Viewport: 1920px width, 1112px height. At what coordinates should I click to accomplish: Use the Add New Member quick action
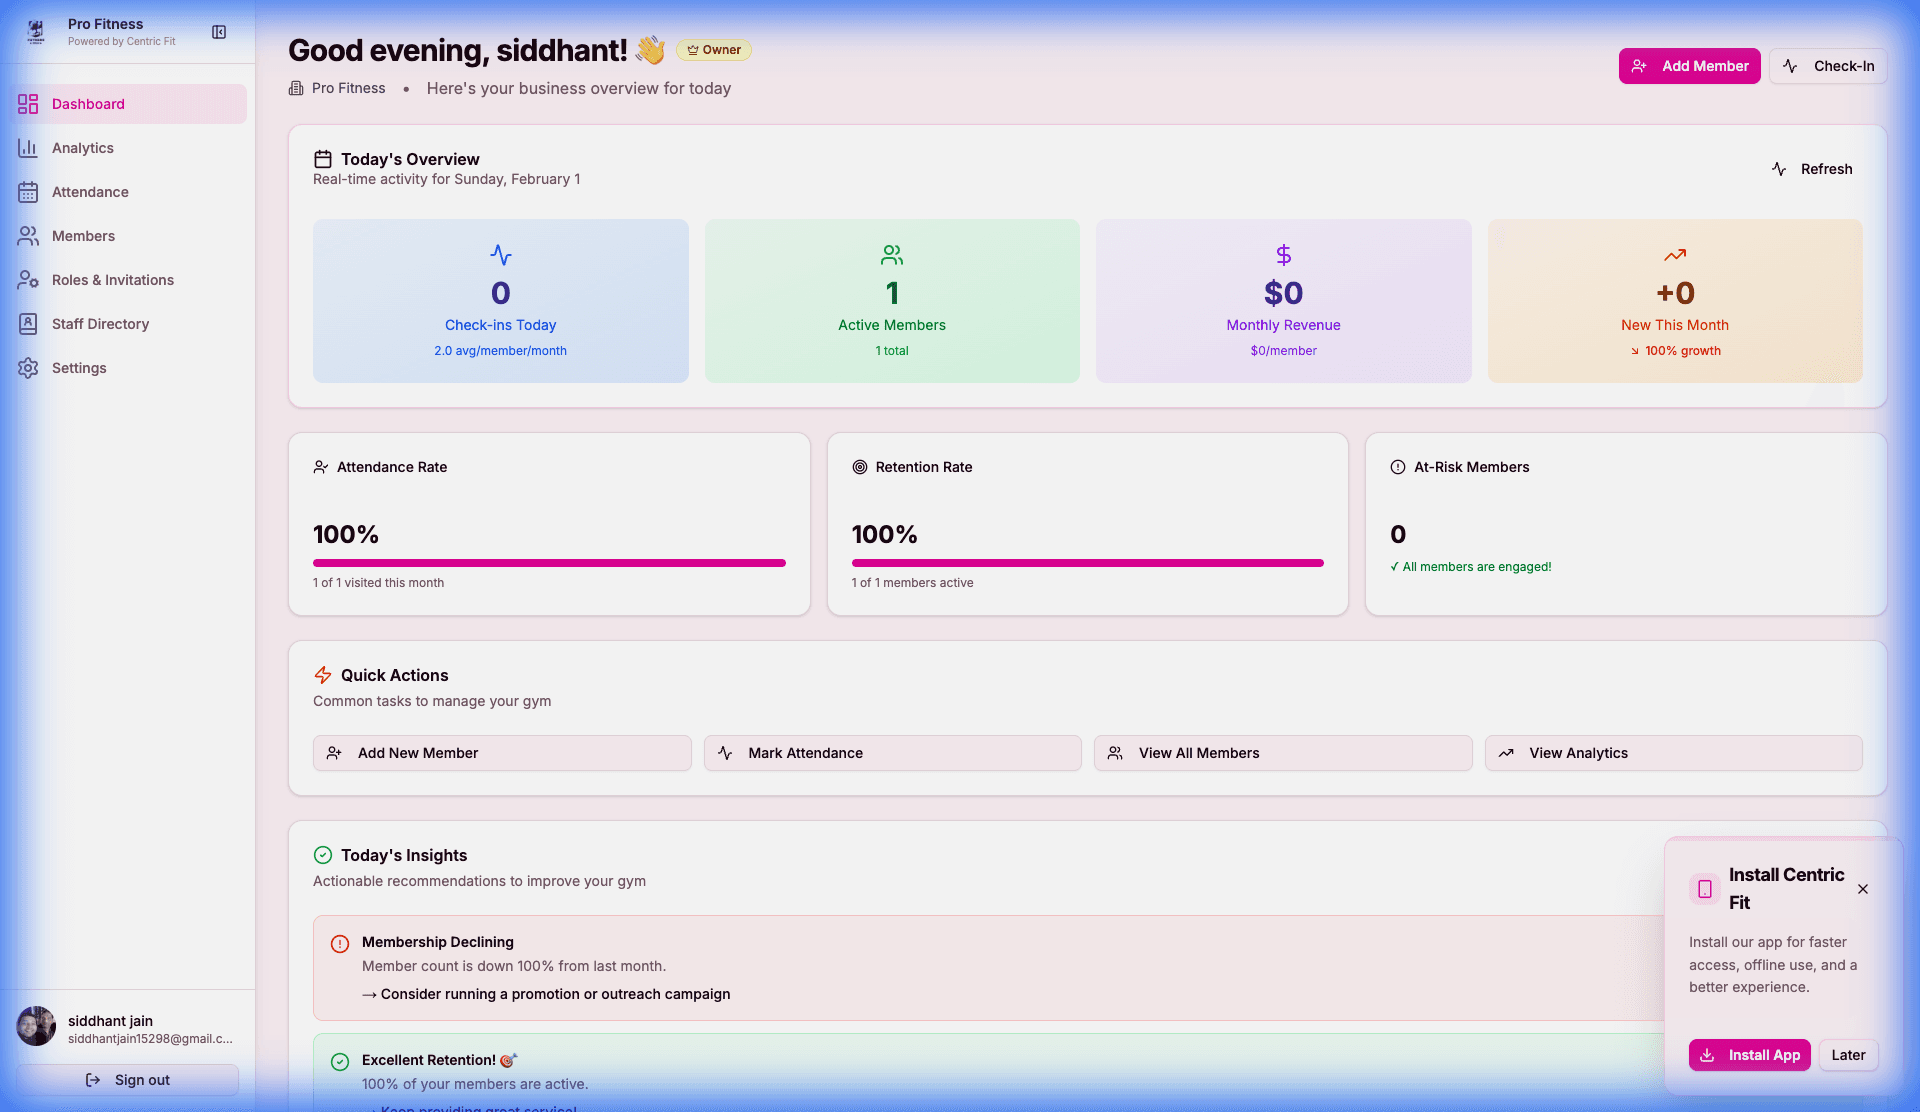pyautogui.click(x=501, y=752)
